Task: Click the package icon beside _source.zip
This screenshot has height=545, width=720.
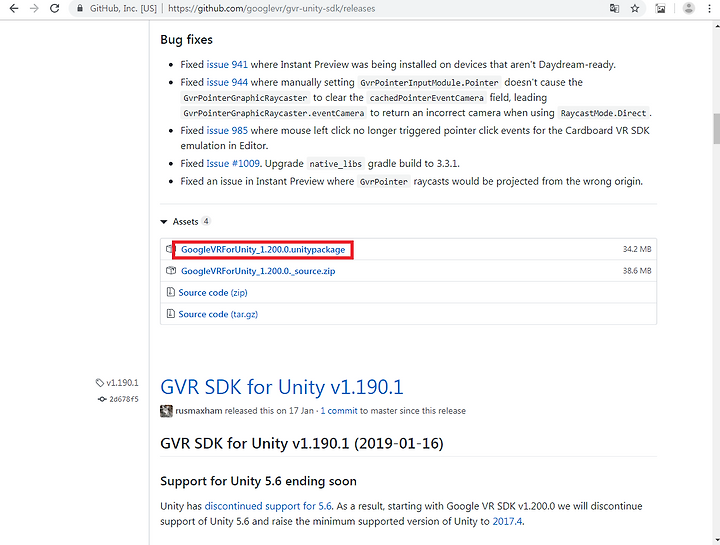Action: 171,270
